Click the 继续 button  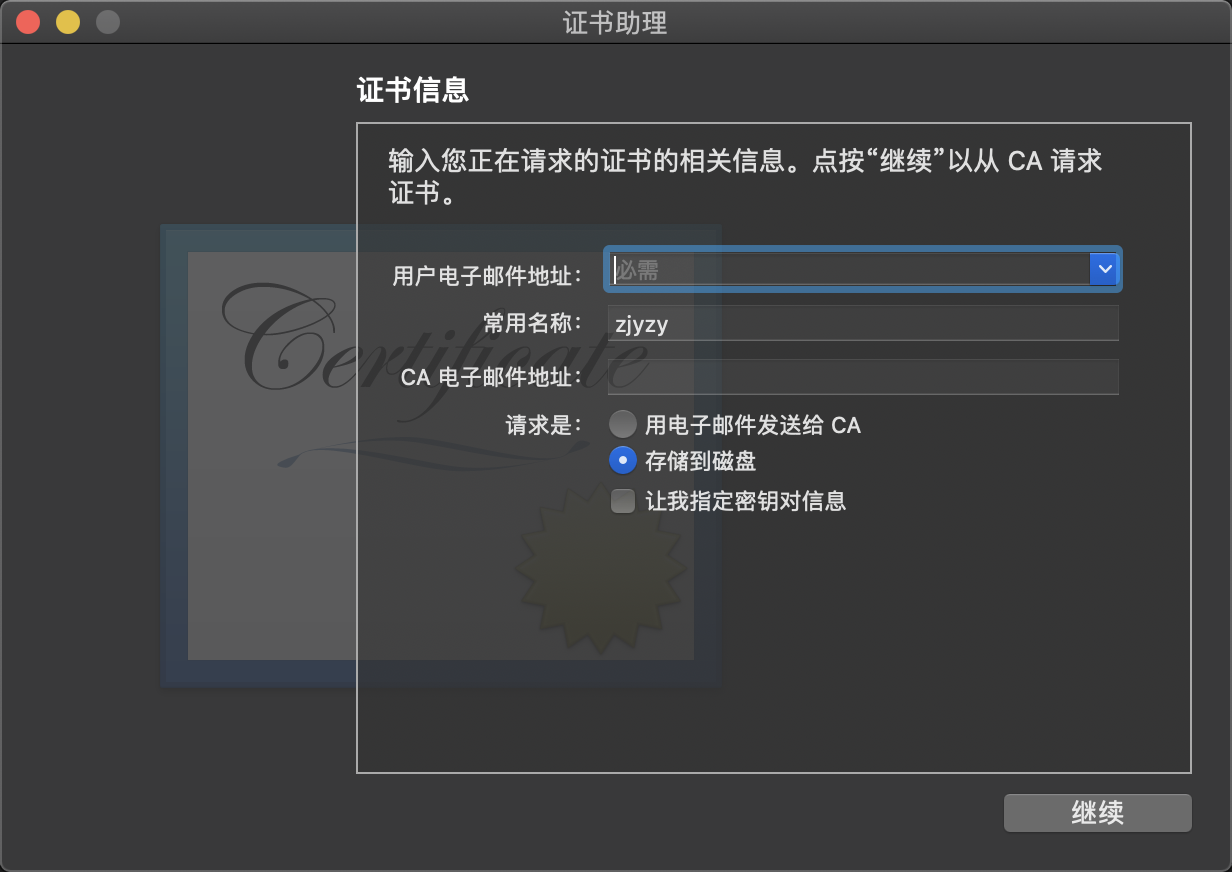(x=1097, y=813)
